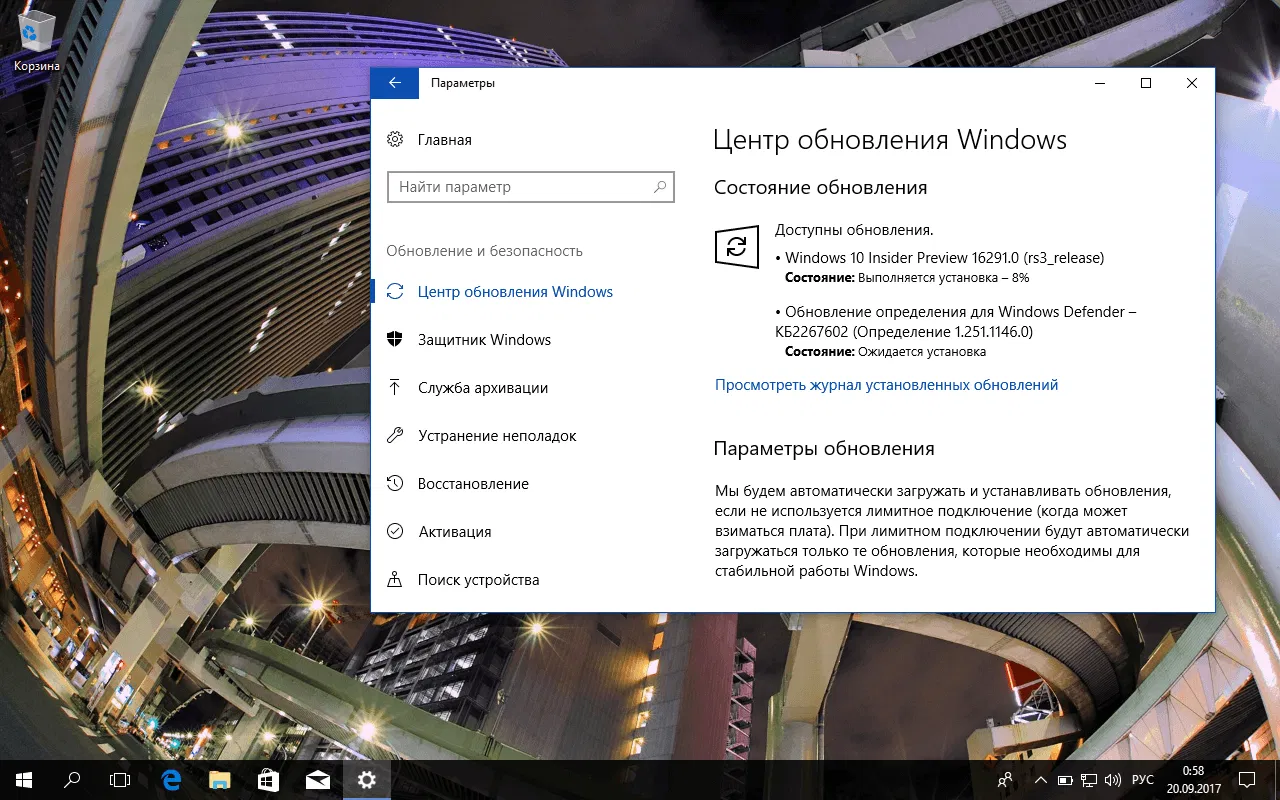
Task: Expand hidden icons in system tray
Action: pyautogui.click(x=1040, y=779)
